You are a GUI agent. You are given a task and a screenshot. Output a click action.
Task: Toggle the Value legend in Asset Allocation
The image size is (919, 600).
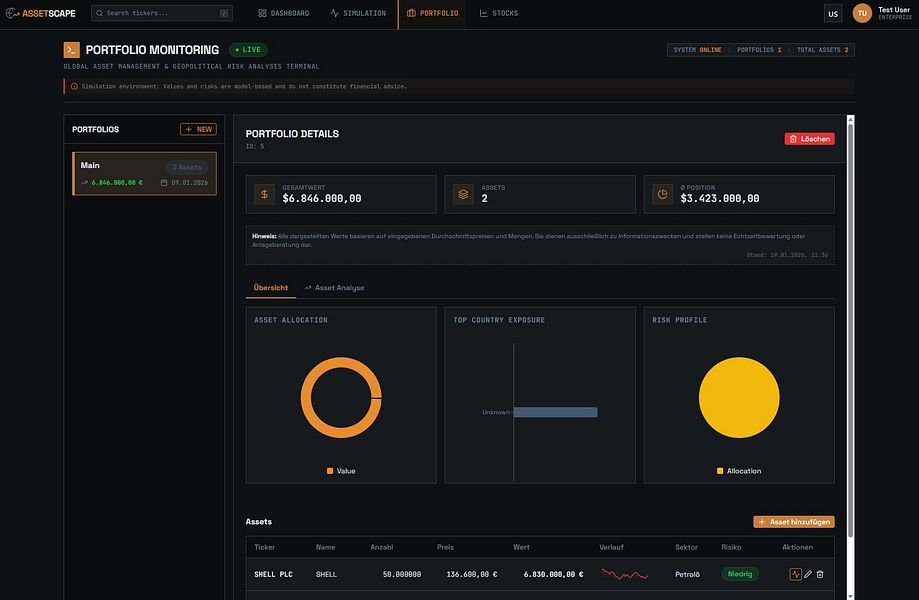pyautogui.click(x=340, y=471)
